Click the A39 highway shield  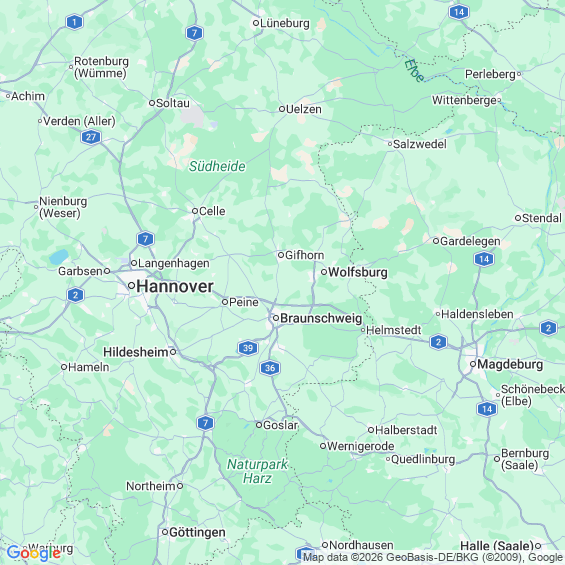(248, 348)
